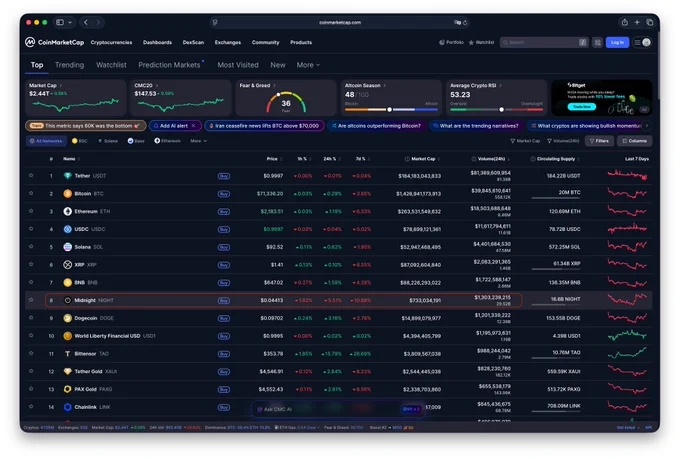This screenshot has width=680, height=459.
Task: Click Are altcoins outperforming Bitcoin chip
Action: [x=376, y=126]
